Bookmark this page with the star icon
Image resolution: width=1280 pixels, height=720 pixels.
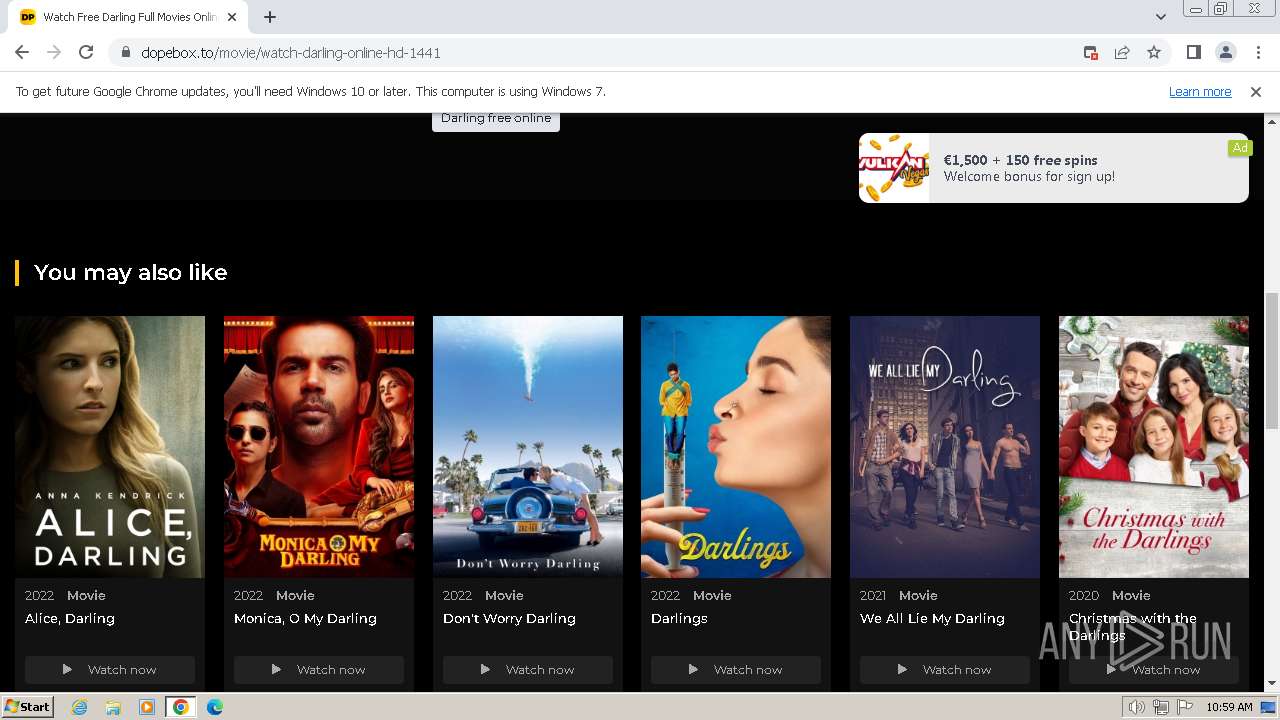coord(1154,53)
